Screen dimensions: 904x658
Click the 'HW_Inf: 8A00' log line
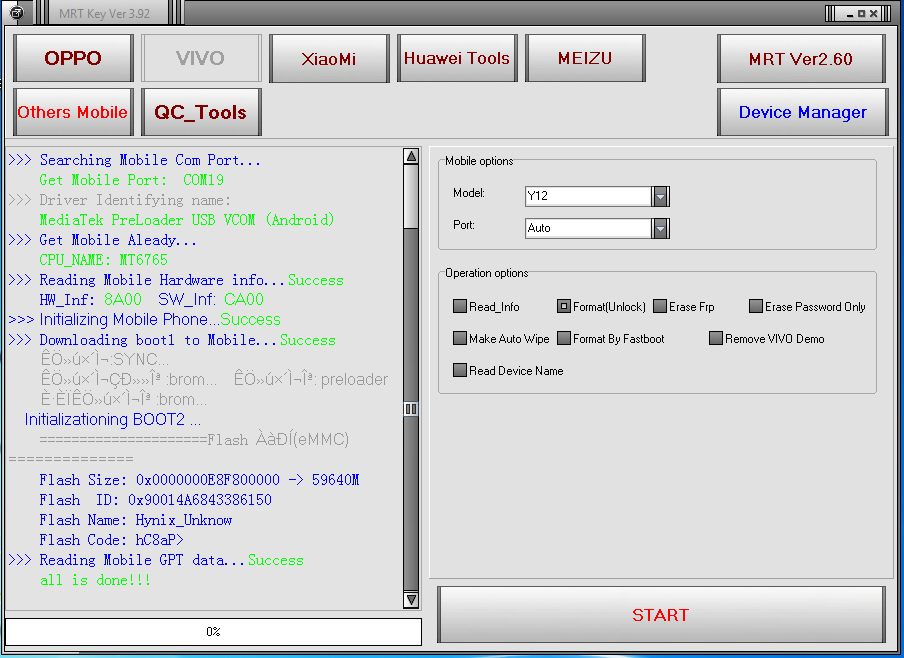(152, 300)
